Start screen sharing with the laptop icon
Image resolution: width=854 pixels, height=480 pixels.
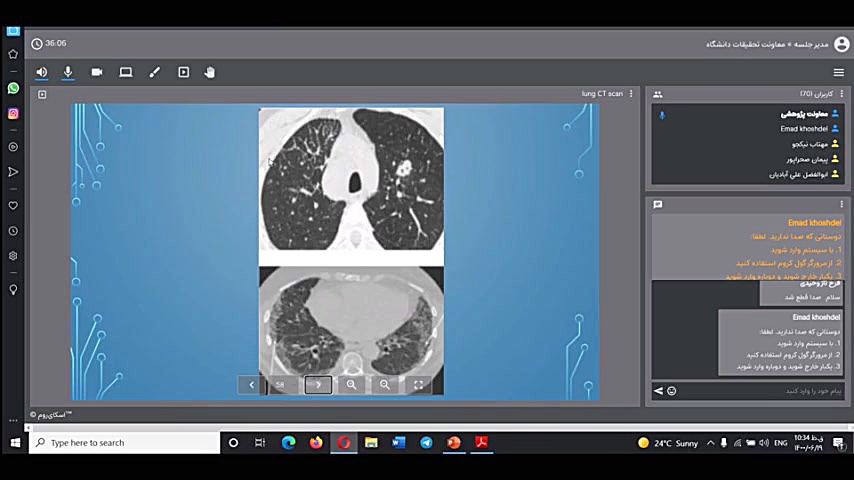(x=126, y=72)
